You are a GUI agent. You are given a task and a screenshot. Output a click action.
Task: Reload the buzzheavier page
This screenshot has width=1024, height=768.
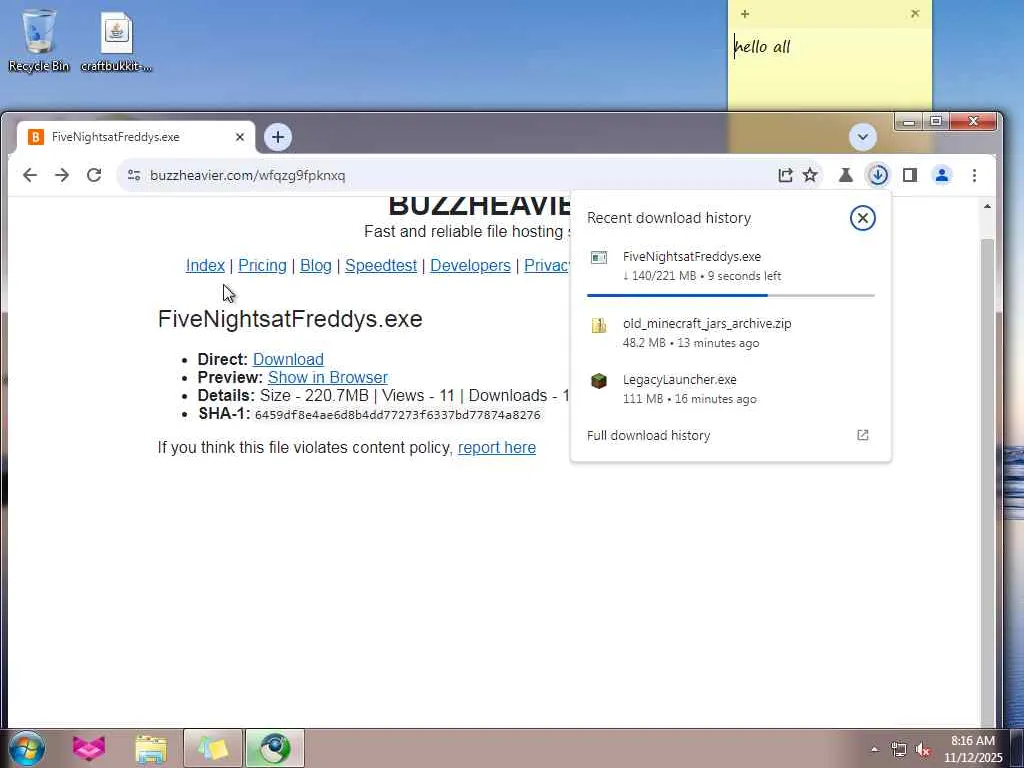pos(94,175)
